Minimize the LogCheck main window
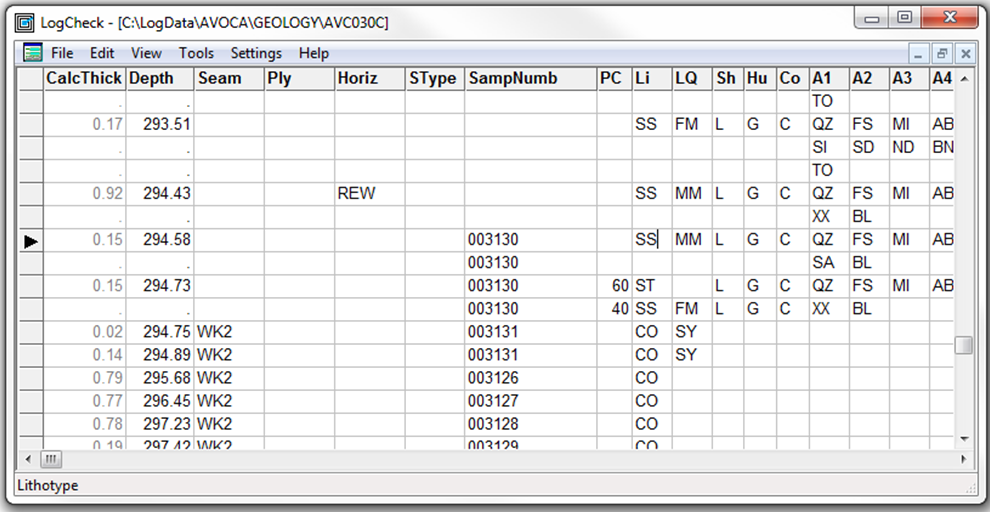 click(x=872, y=18)
